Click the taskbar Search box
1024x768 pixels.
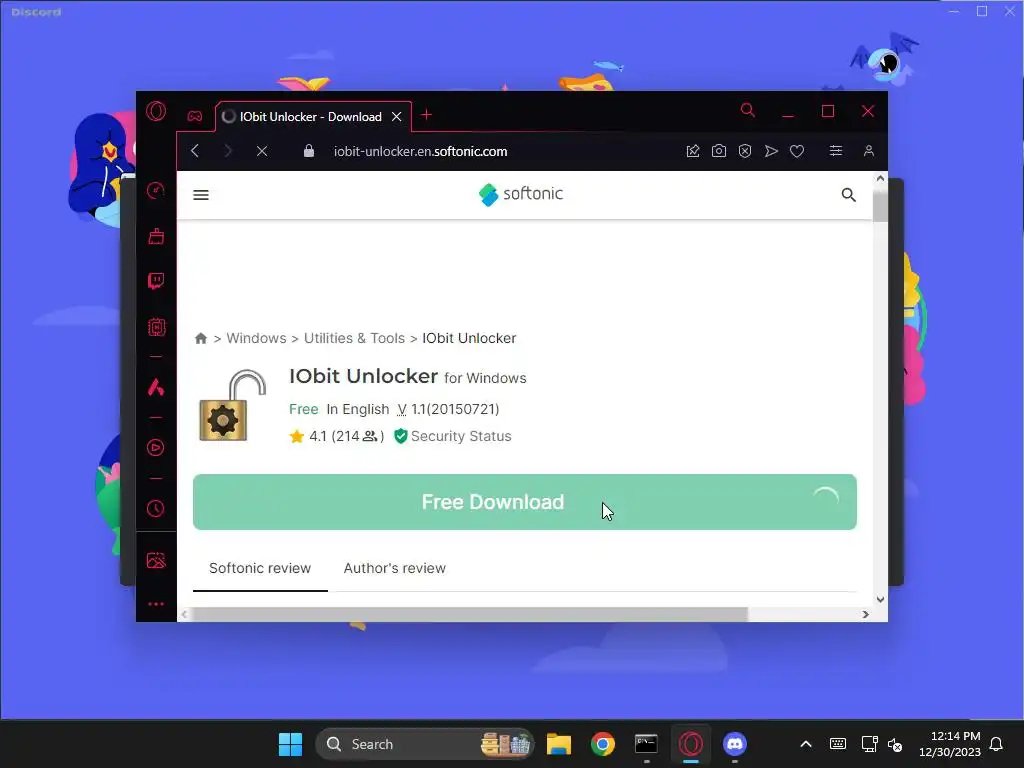coord(424,744)
